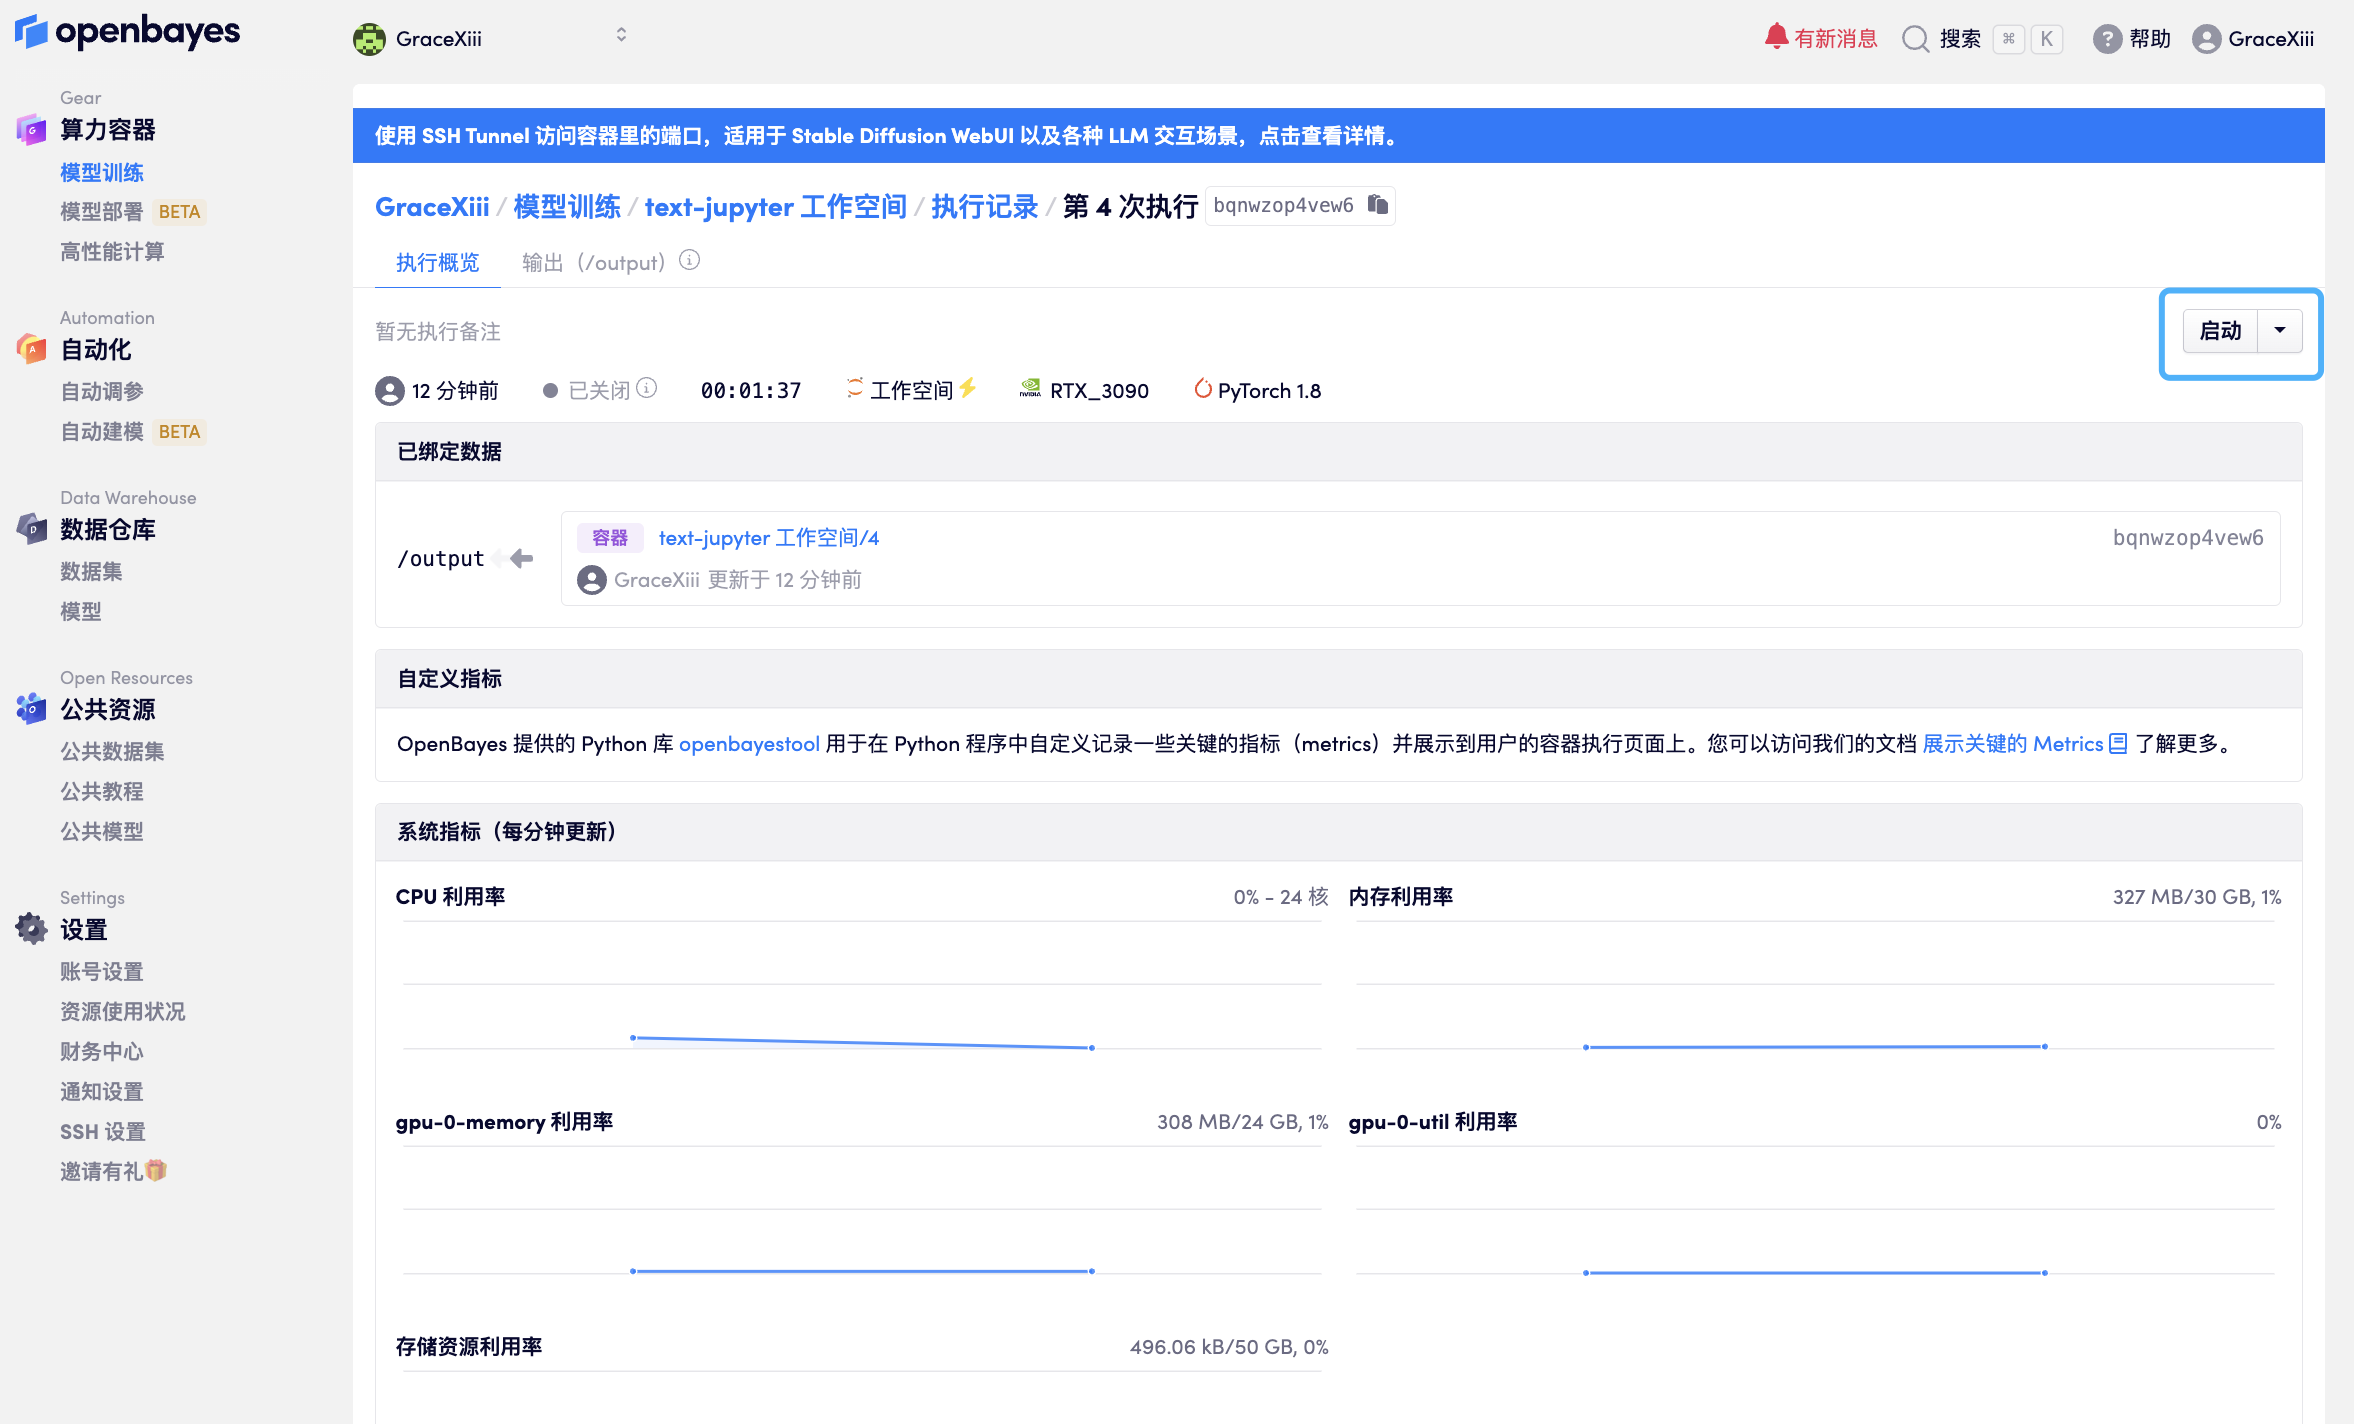Click info icon beside 输出 (/output) tab
This screenshot has width=2354, height=1424.
[689, 261]
